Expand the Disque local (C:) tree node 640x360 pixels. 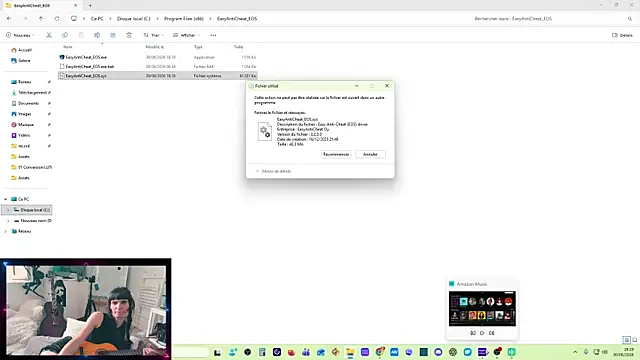pos(8,210)
